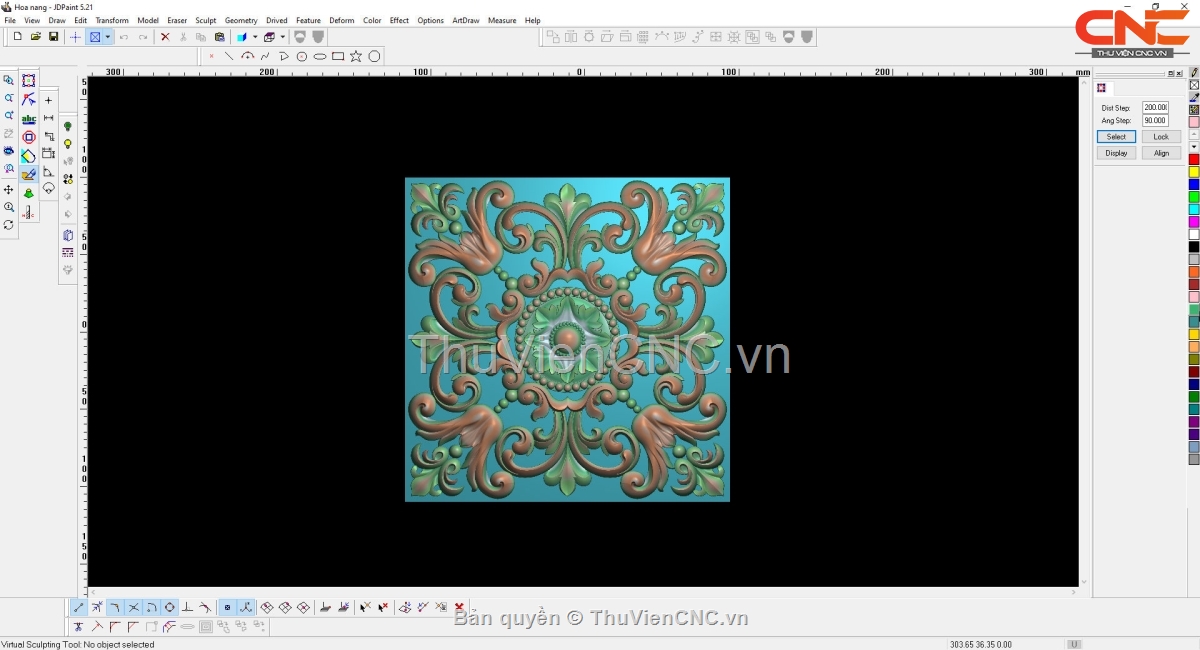This screenshot has width=1200, height=650.
Task: Click the green cone model icon
Action: pyautogui.click(x=29, y=194)
